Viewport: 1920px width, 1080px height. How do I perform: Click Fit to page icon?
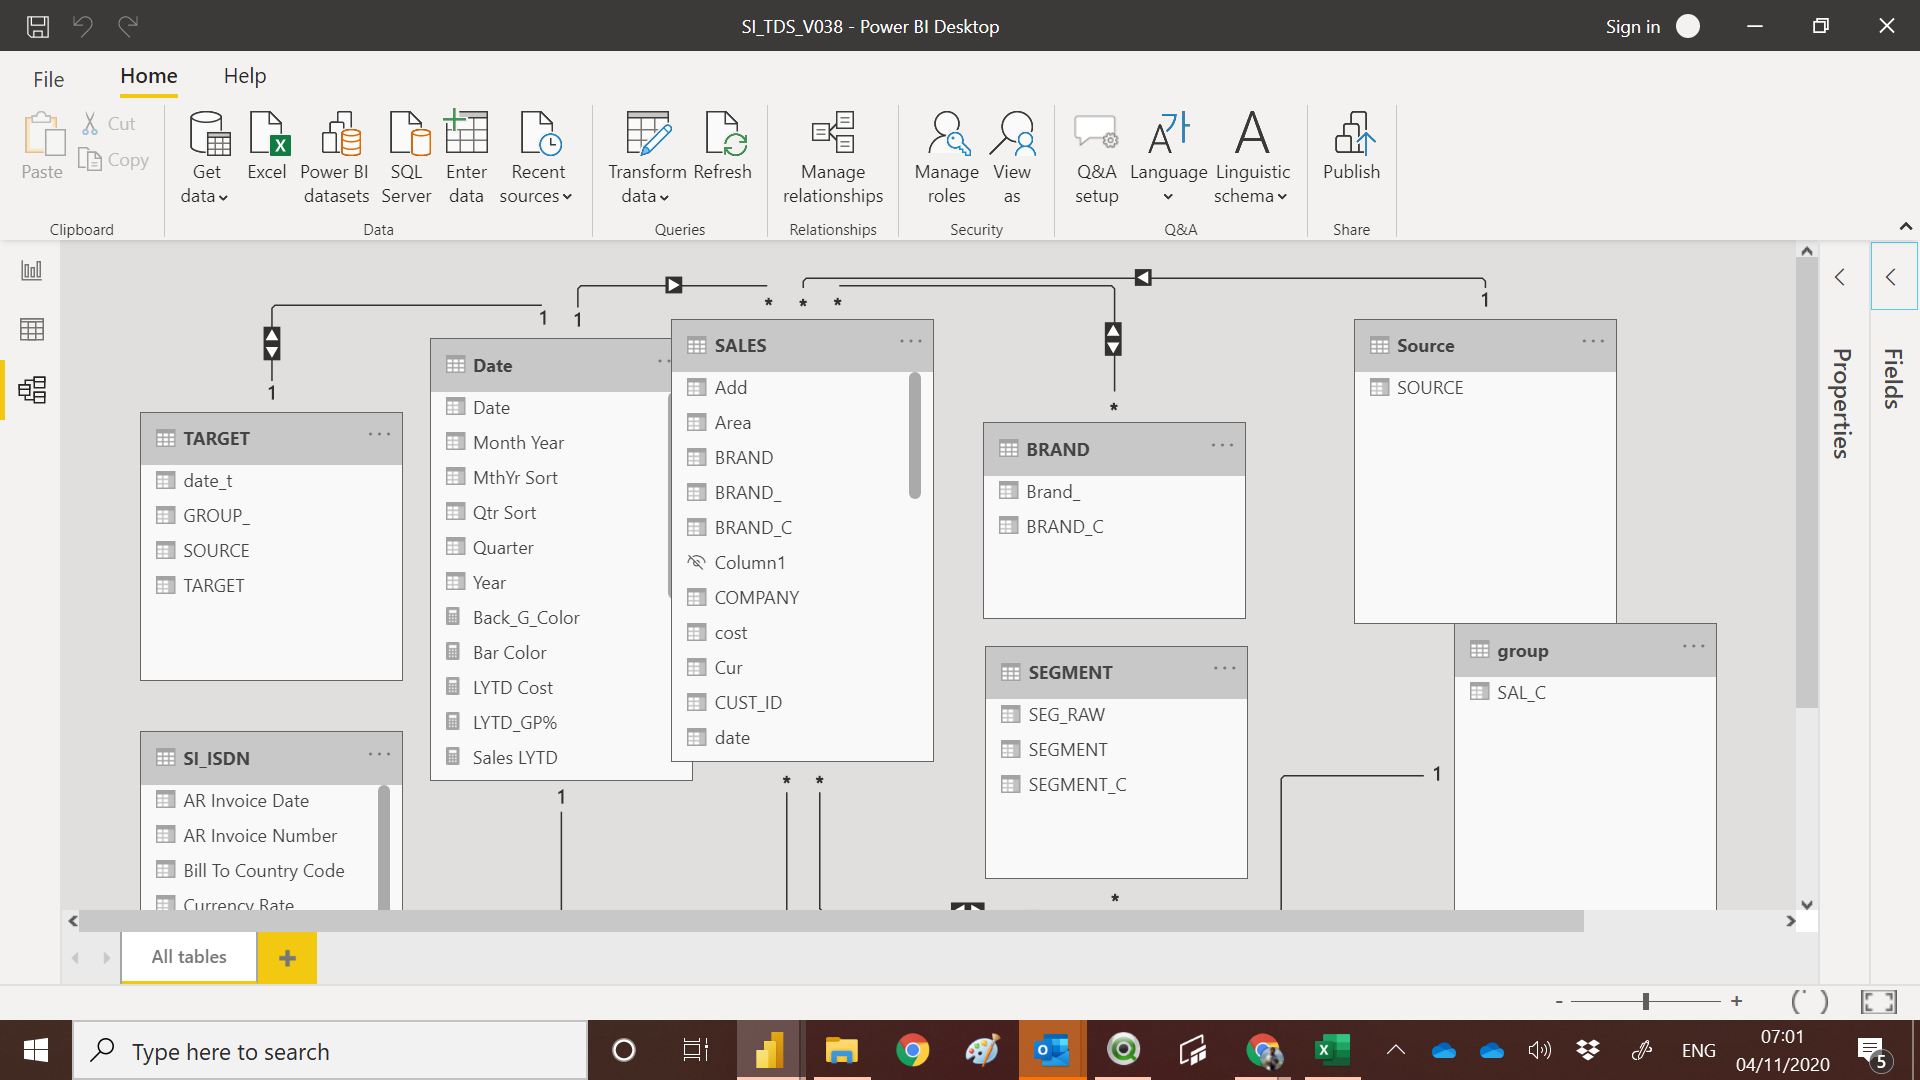(1879, 1001)
